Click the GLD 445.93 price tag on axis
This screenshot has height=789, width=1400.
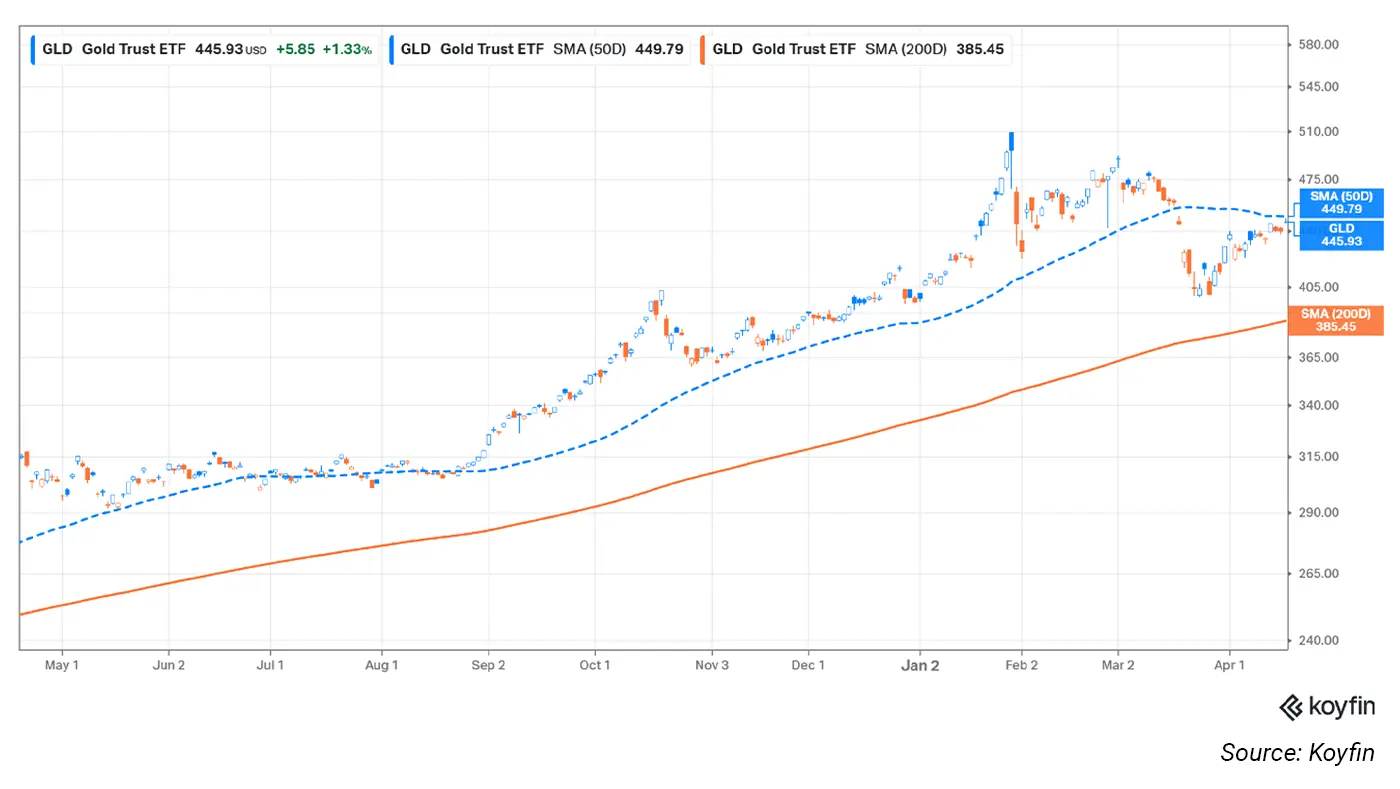click(1342, 235)
